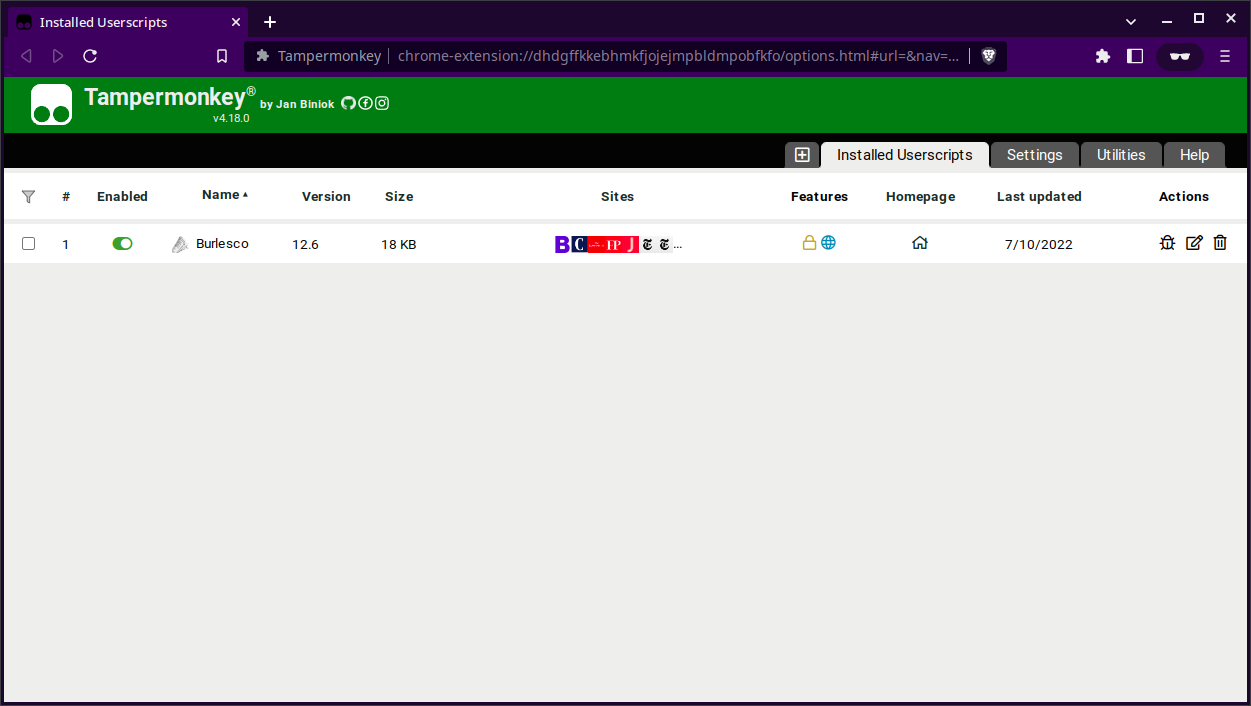Image resolution: width=1251 pixels, height=706 pixels.
Task: Click the red J site icon
Action: 631,244
